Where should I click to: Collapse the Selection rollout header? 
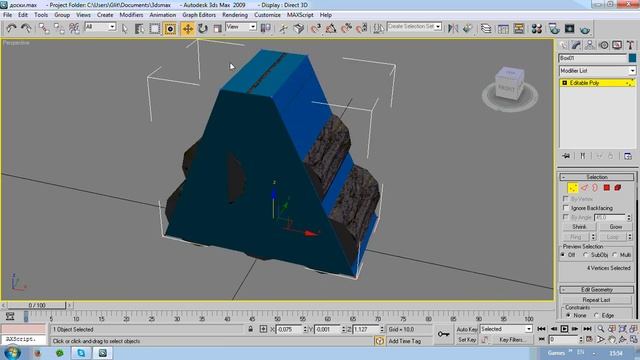[597, 177]
